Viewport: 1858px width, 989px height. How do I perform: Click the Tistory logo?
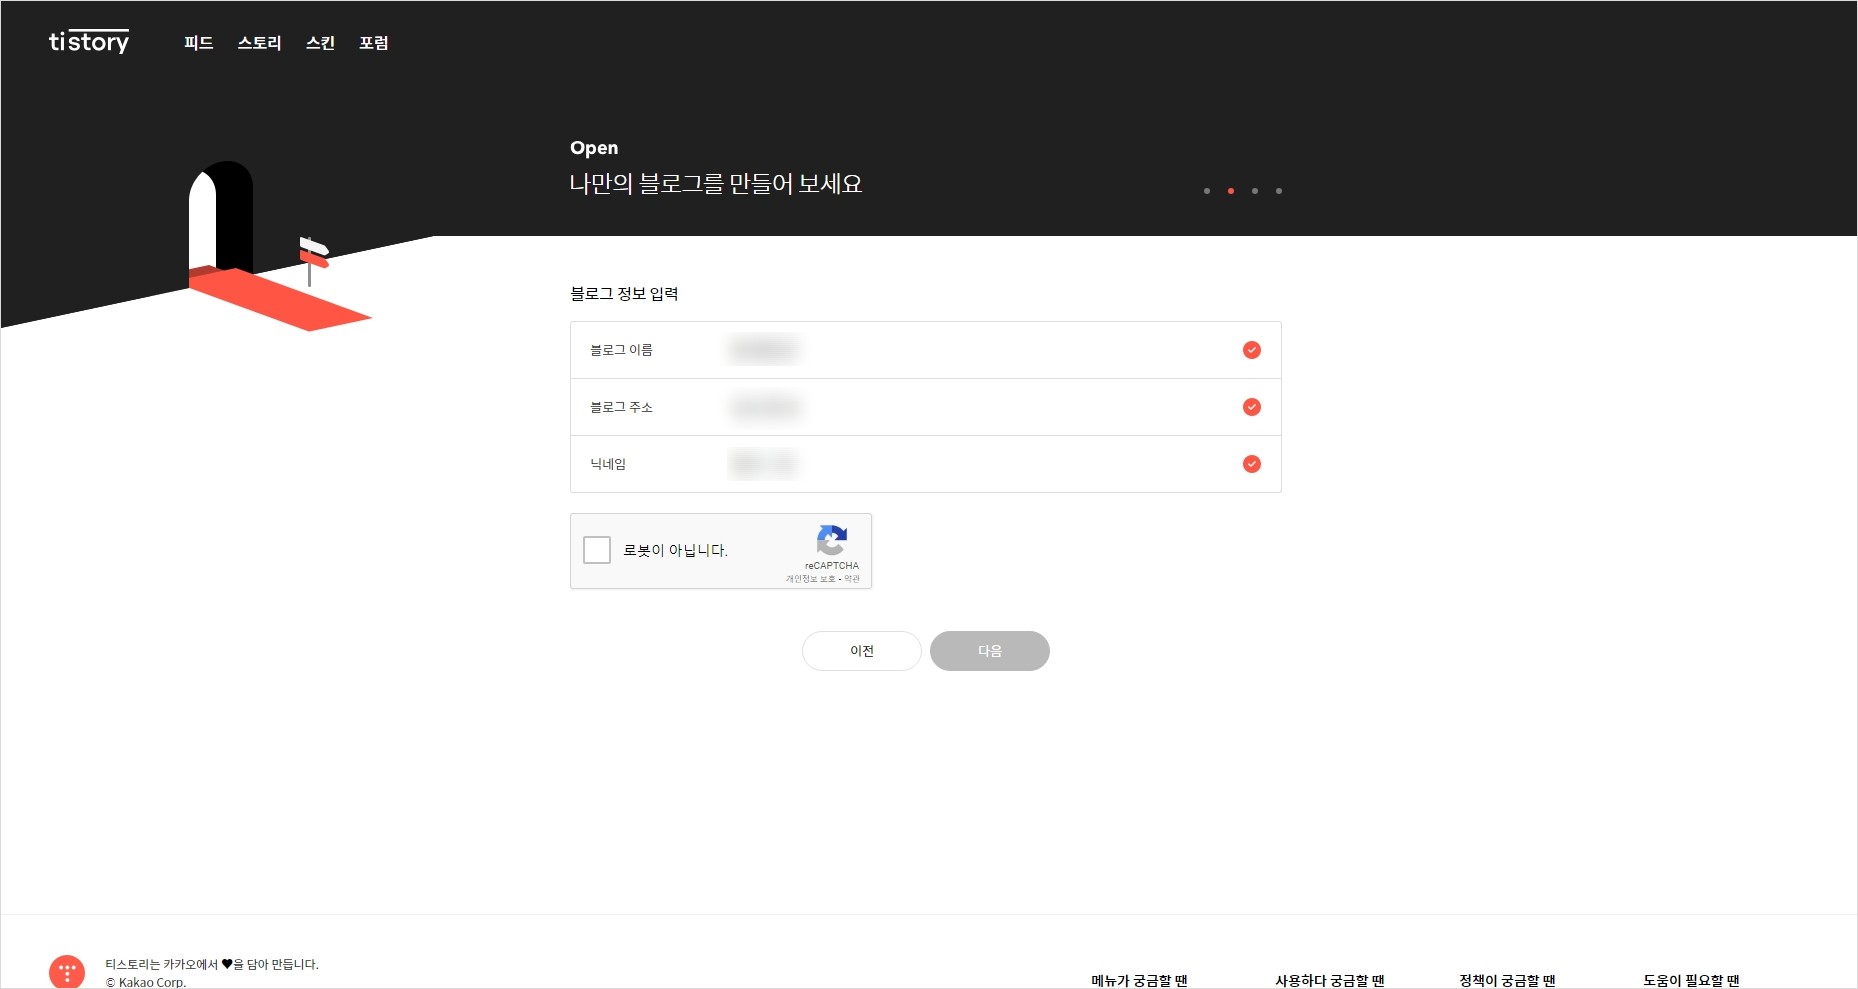(89, 42)
